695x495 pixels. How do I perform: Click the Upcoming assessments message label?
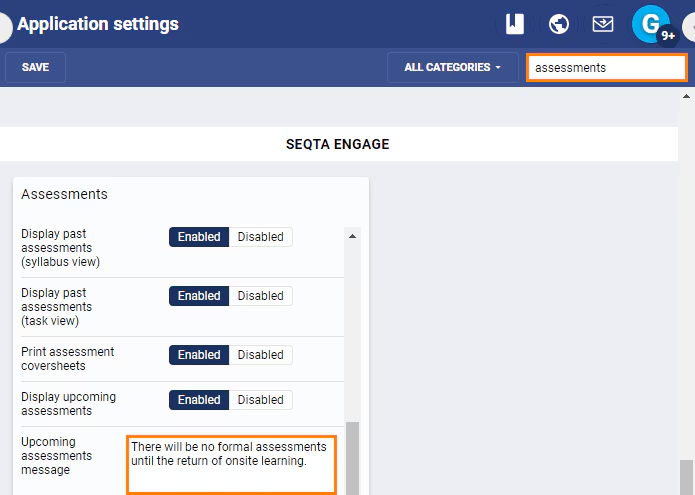click(56, 456)
